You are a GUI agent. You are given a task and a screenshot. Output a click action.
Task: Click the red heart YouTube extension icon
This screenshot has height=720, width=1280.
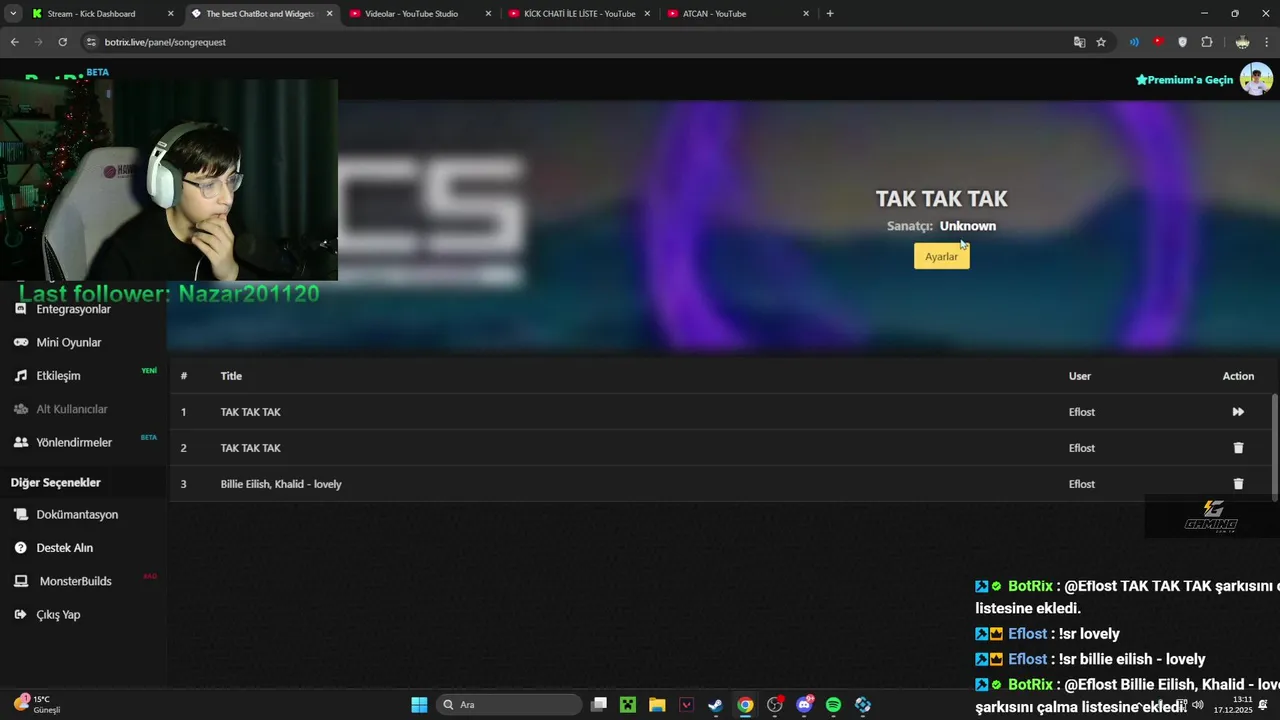(1158, 42)
